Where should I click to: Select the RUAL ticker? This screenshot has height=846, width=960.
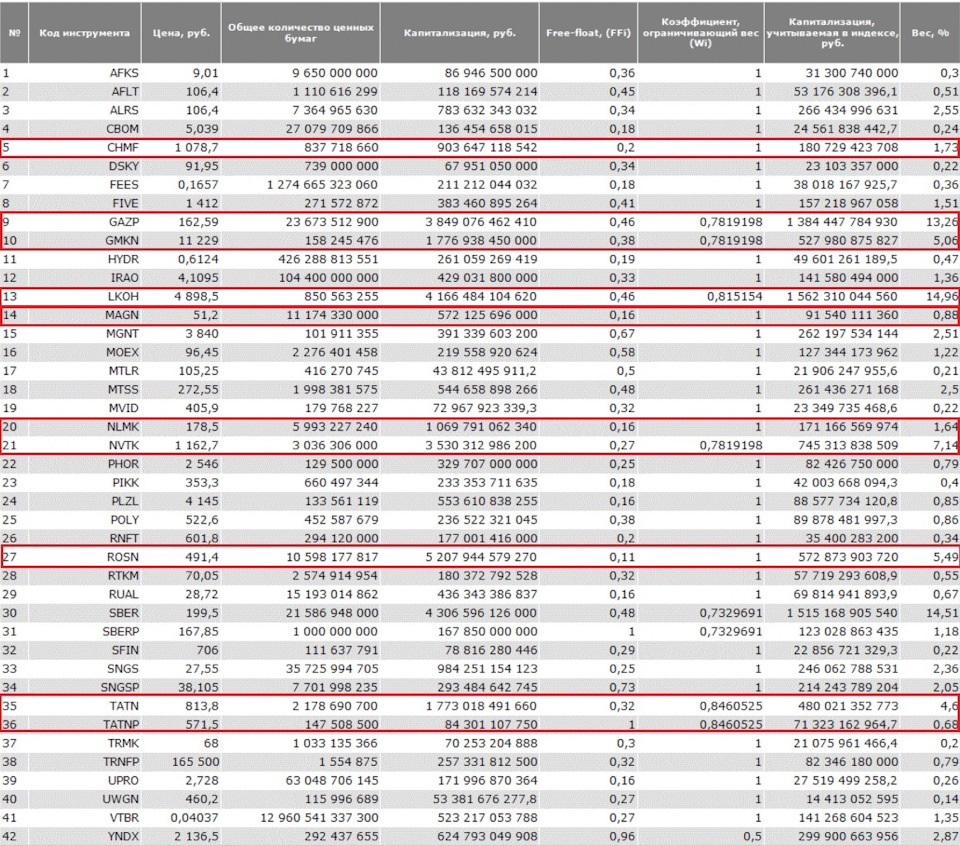click(124, 594)
